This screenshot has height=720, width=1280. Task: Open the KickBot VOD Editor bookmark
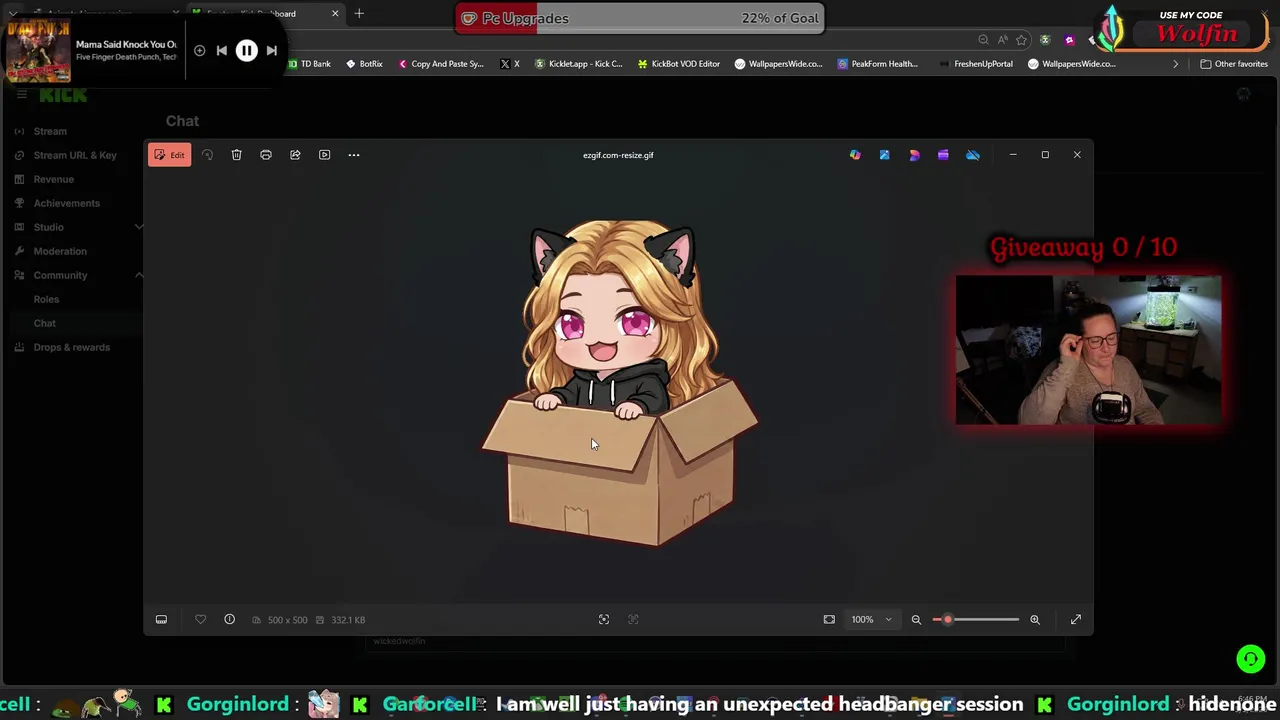click(x=678, y=64)
